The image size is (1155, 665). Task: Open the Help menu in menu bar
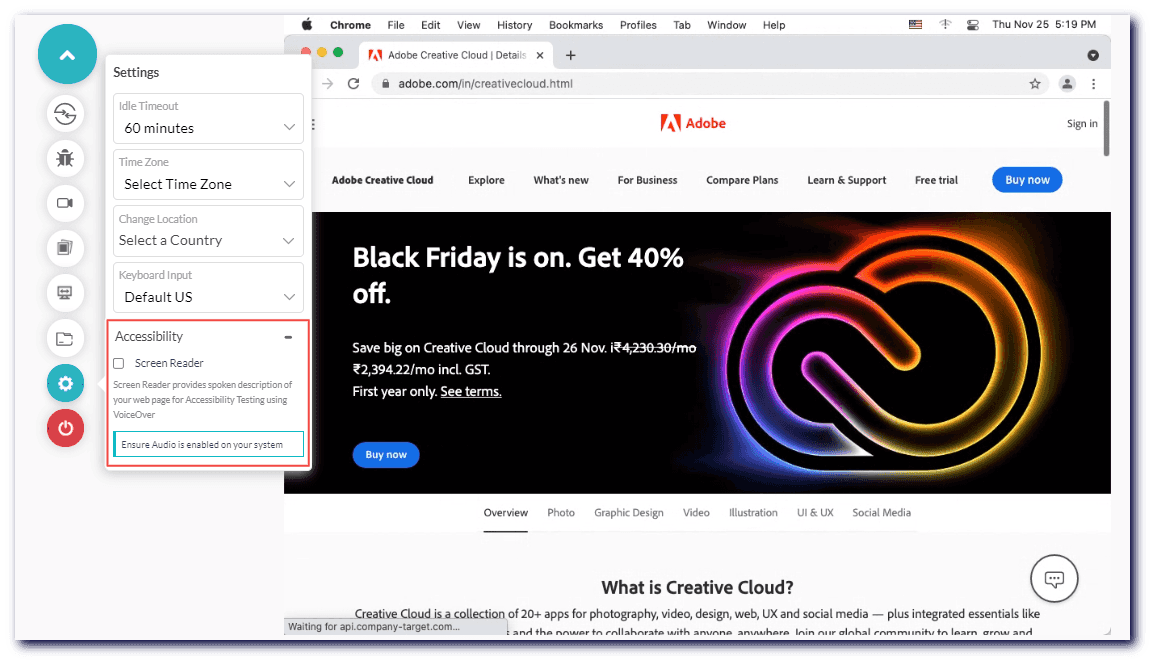pos(774,25)
